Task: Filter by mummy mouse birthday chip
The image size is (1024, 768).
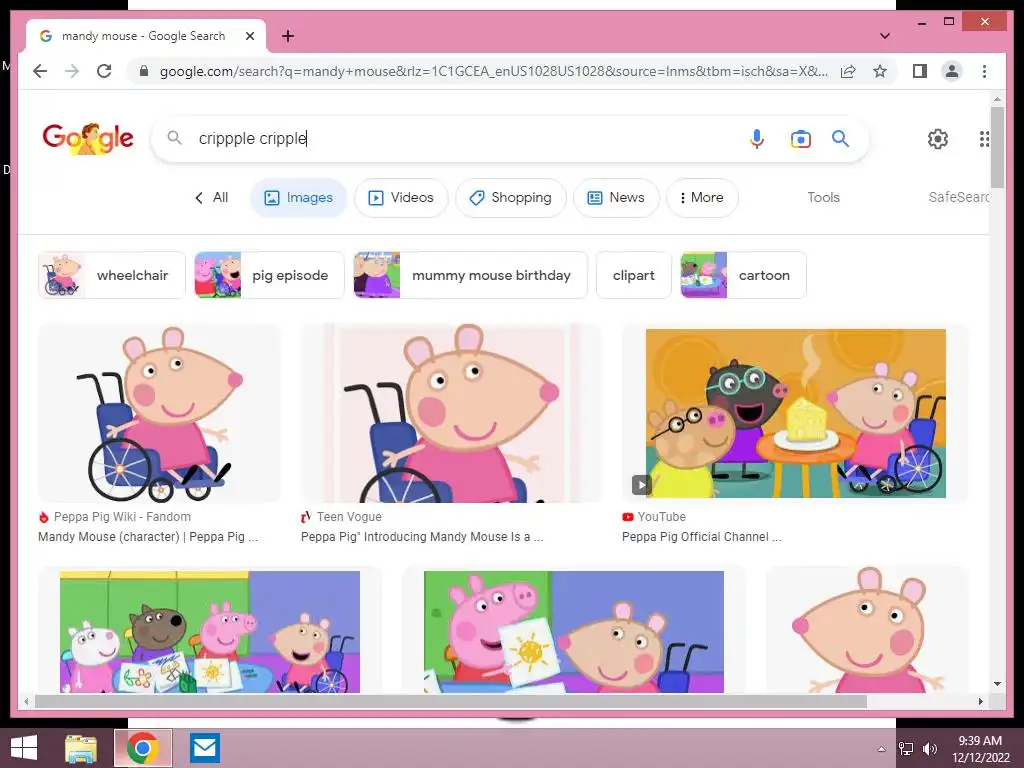Action: pos(470,275)
